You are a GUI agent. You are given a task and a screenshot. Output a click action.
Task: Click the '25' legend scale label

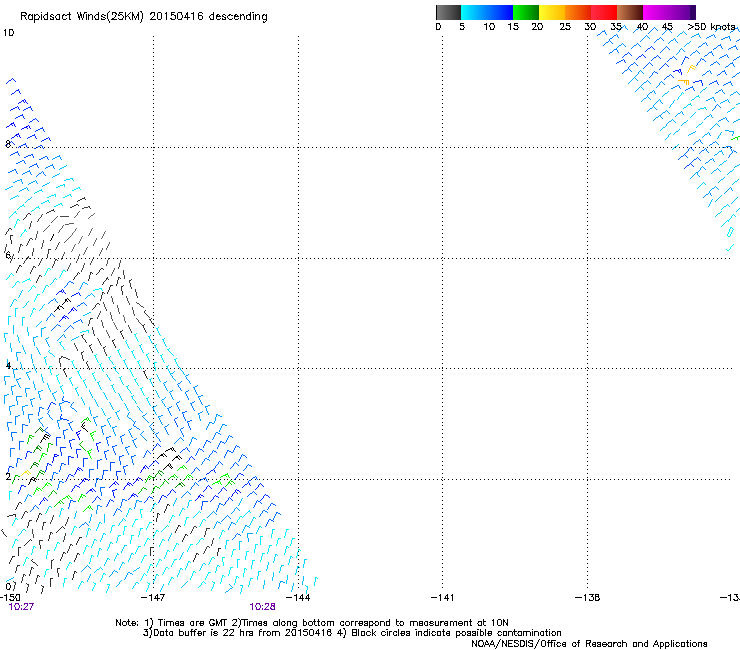point(565,27)
